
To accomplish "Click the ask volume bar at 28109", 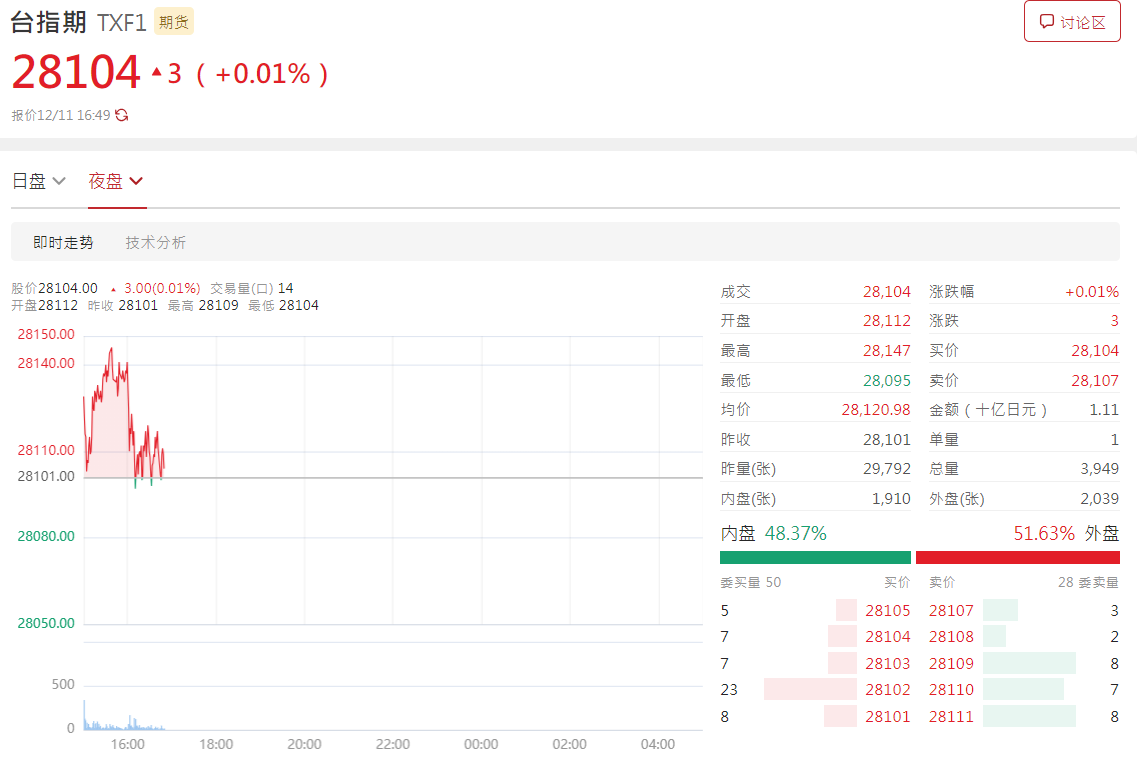I will point(1029,663).
